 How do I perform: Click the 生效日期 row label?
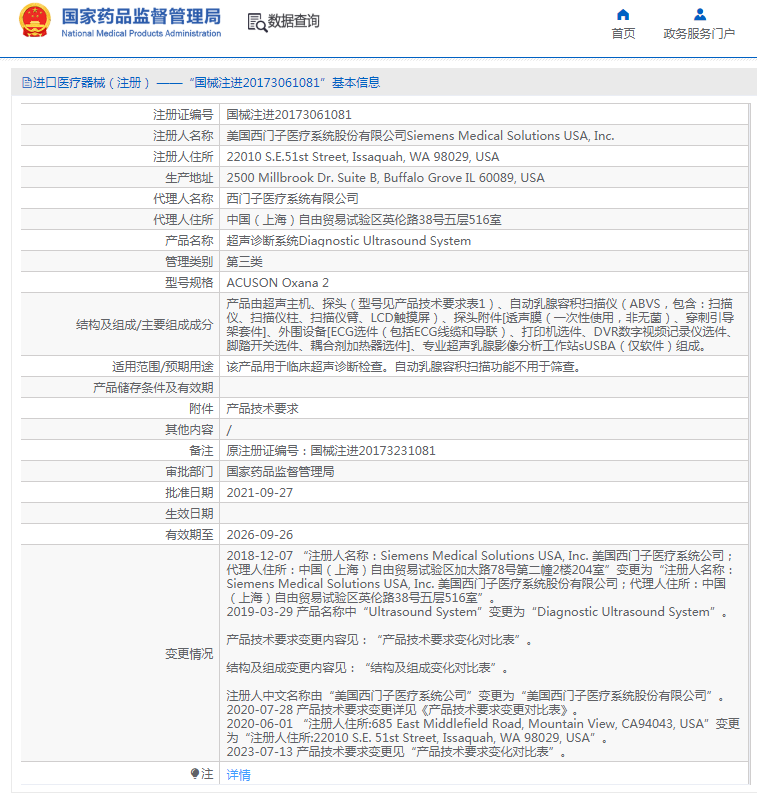tap(189, 514)
